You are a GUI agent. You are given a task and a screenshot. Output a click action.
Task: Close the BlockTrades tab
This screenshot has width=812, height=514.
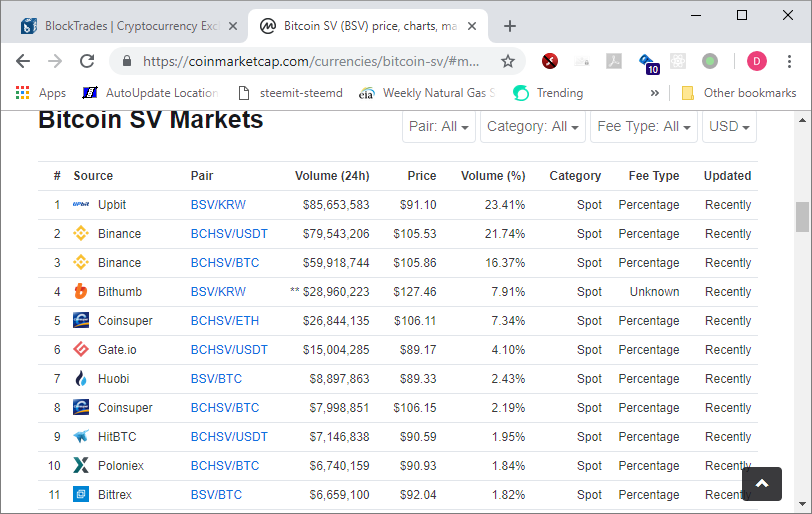tap(233, 26)
